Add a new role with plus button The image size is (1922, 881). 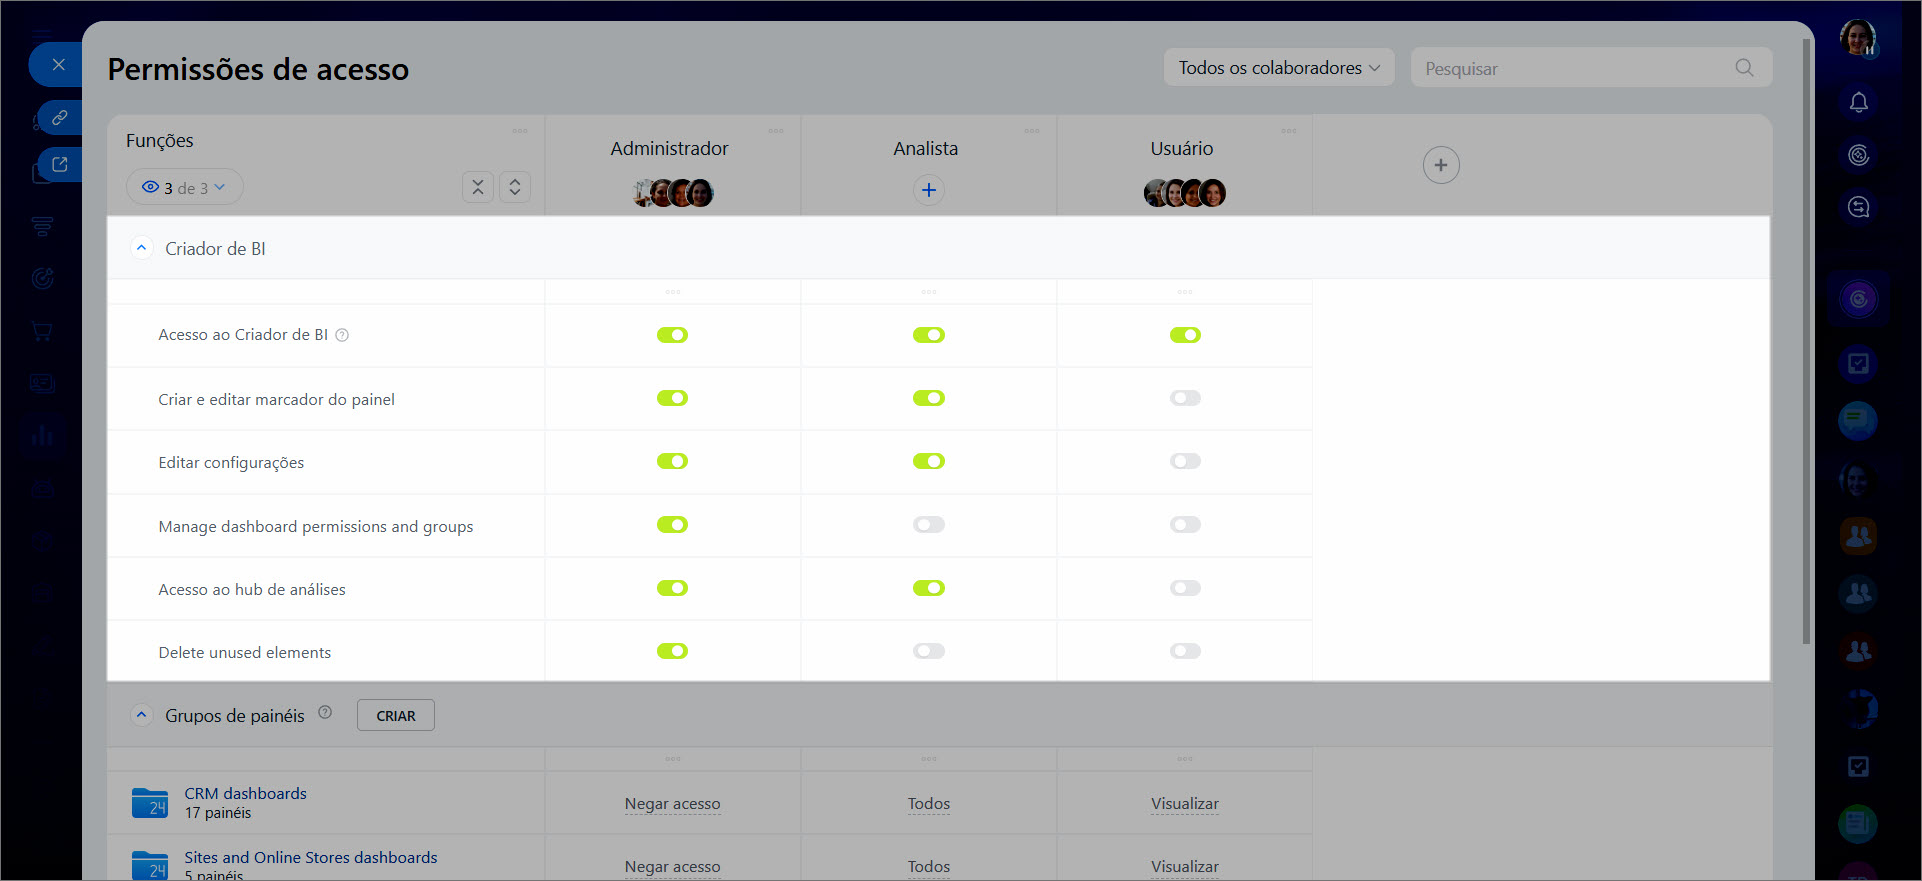tap(1440, 165)
